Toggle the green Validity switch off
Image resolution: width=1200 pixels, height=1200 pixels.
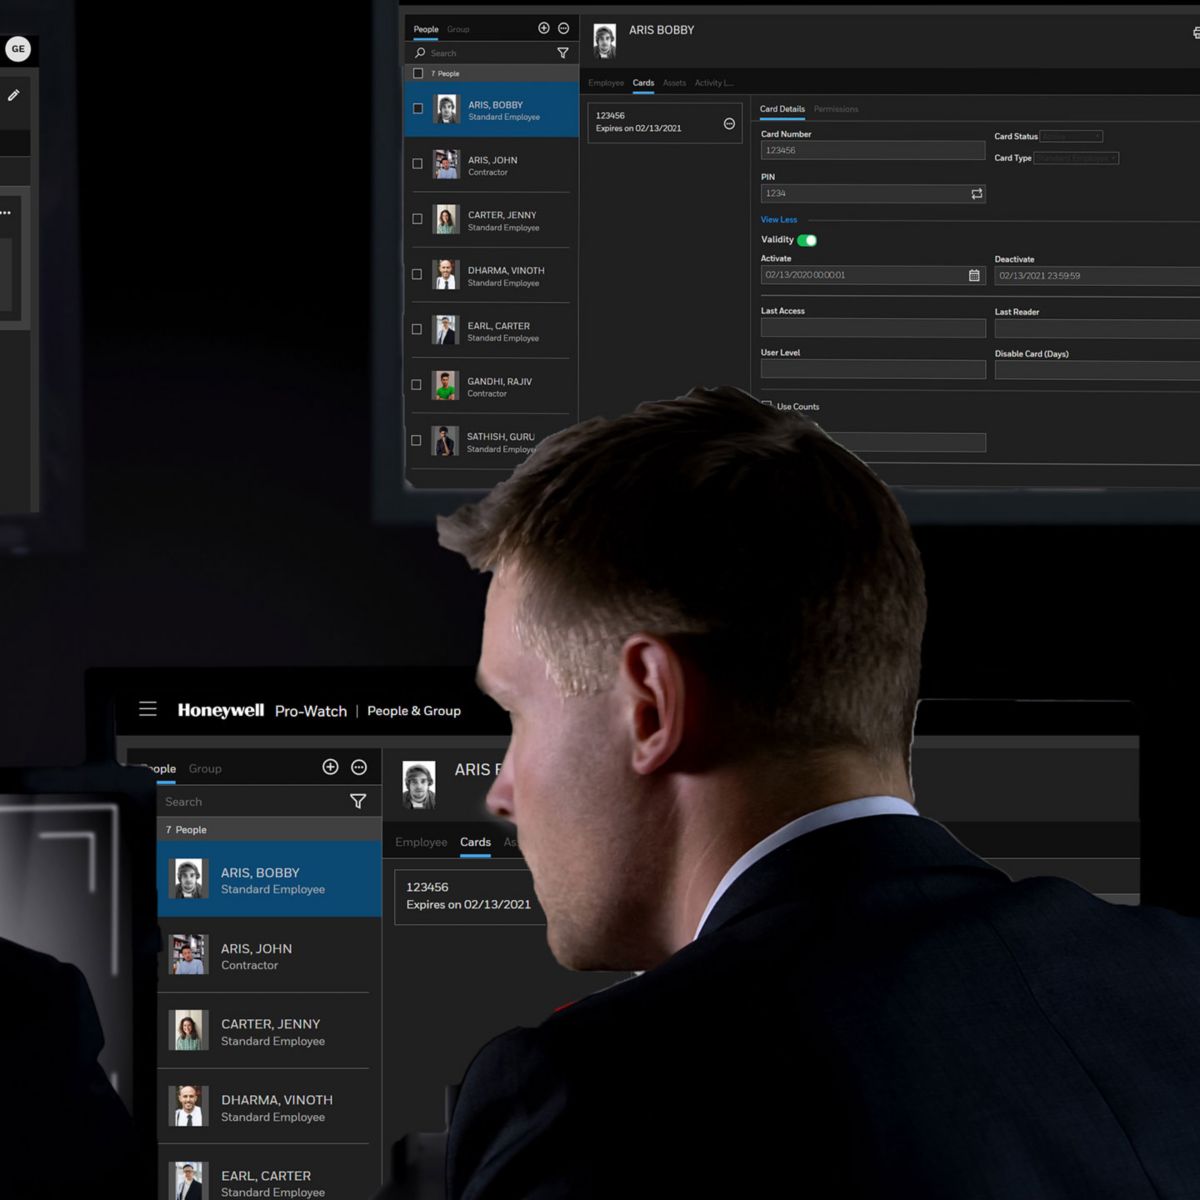[807, 240]
